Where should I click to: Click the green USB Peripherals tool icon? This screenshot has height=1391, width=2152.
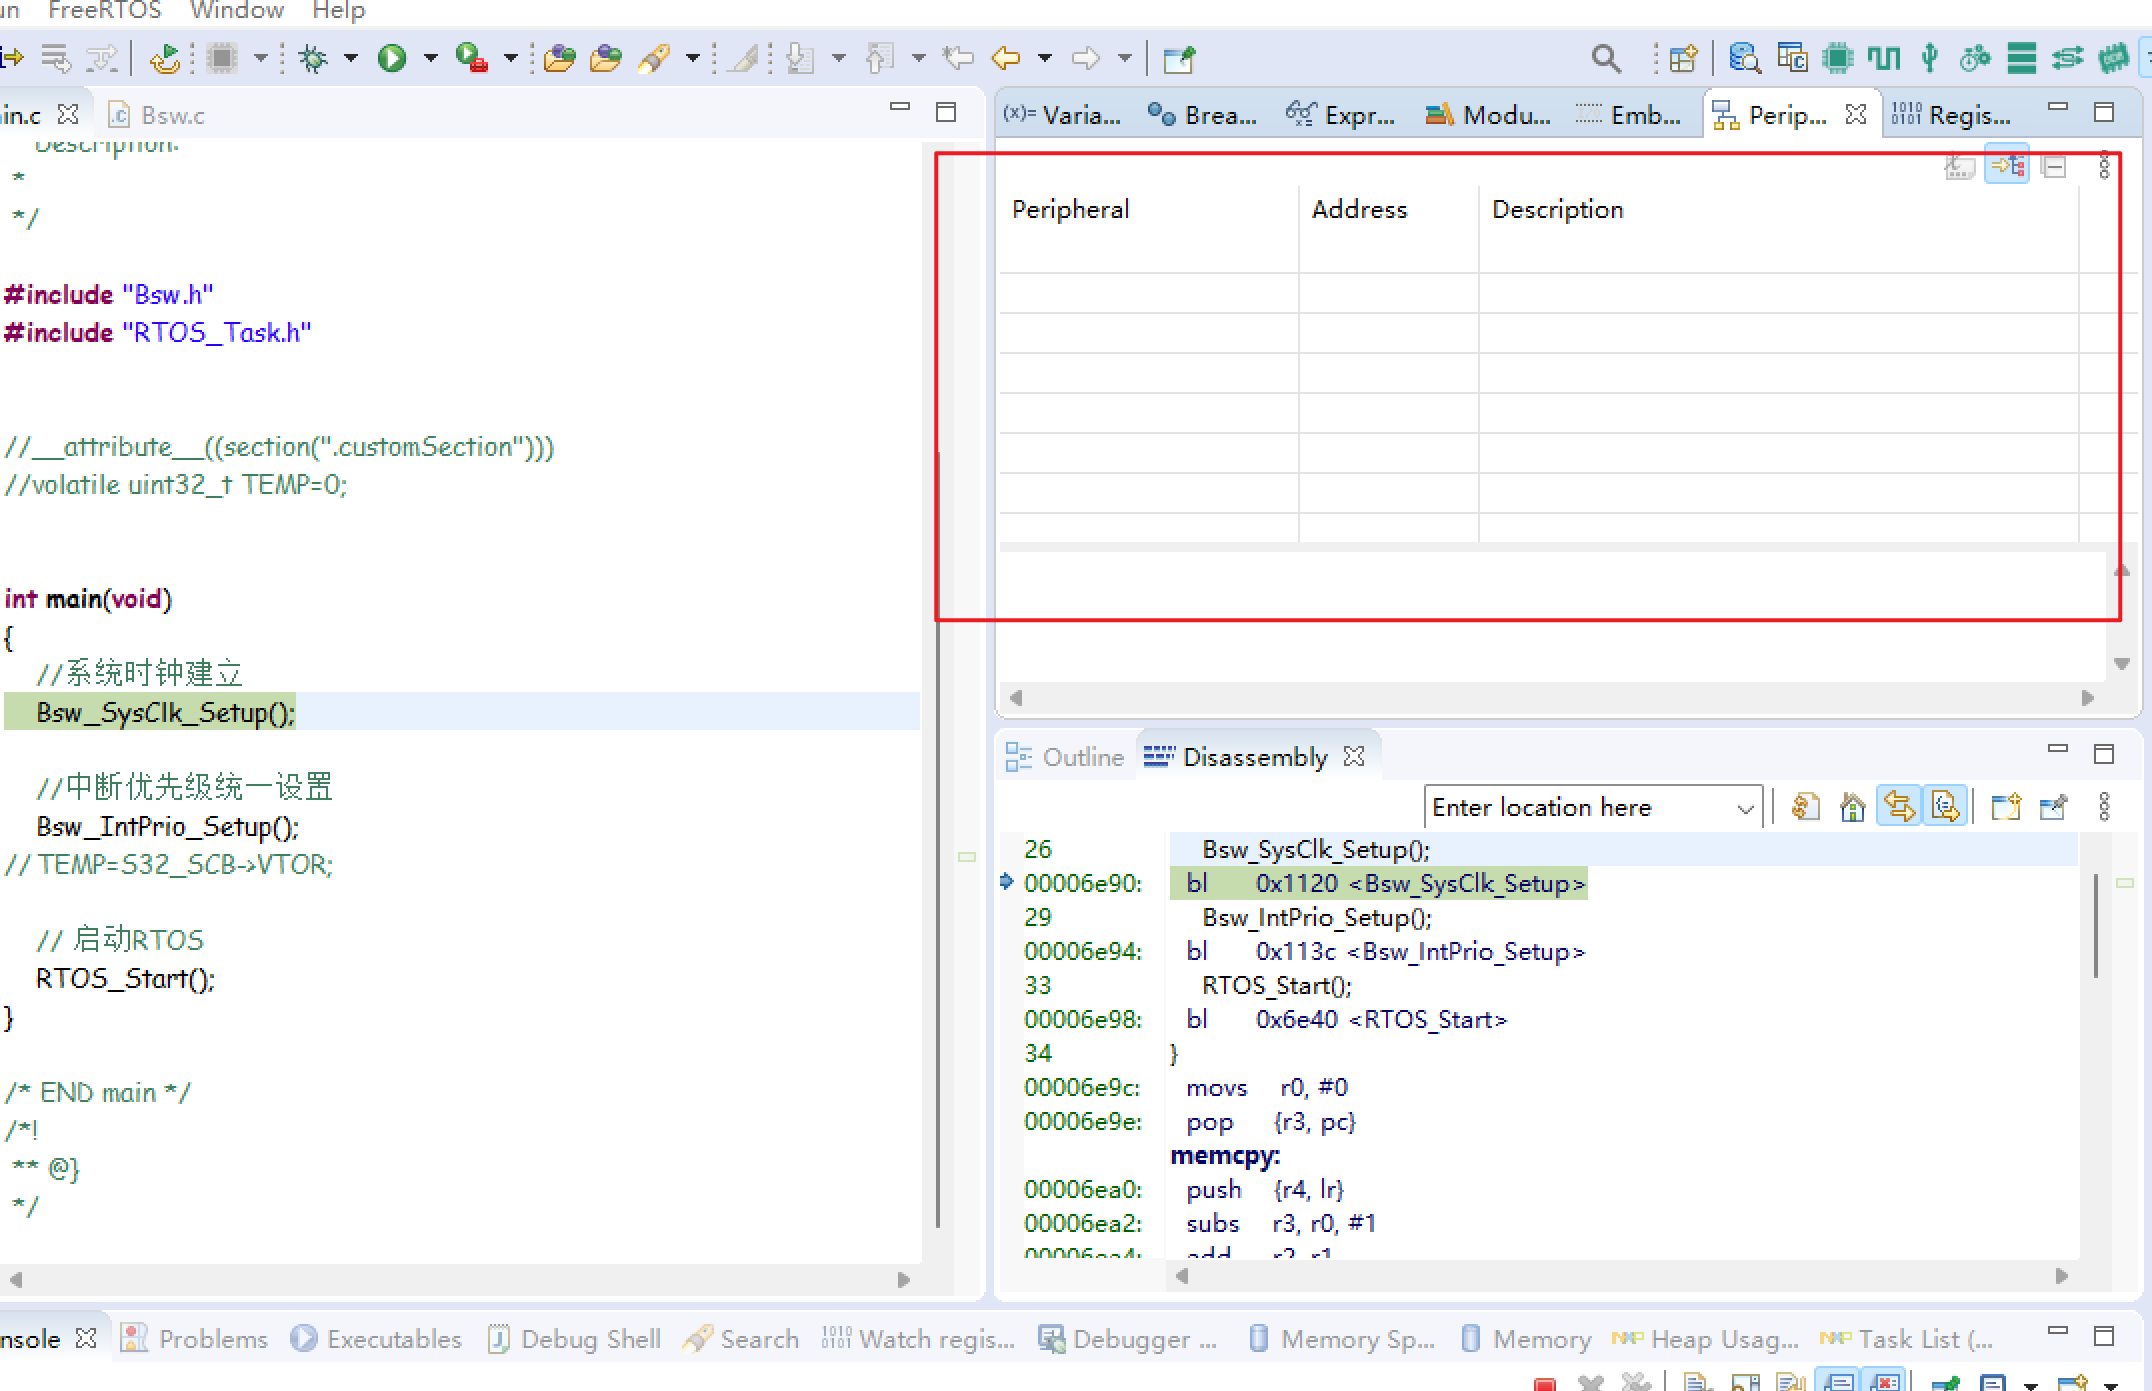pyautogui.click(x=1930, y=59)
